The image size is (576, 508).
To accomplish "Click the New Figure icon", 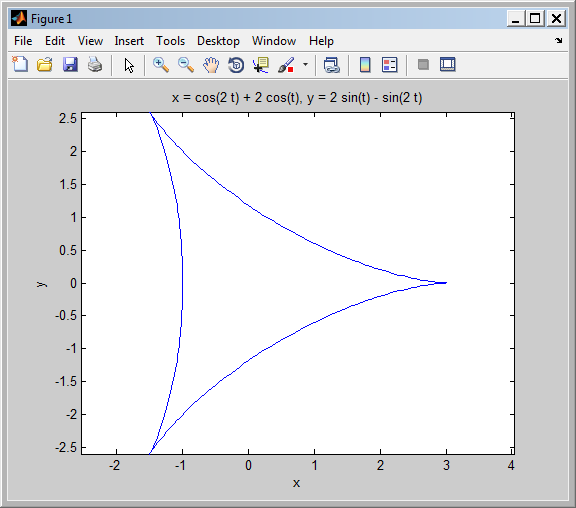I will pyautogui.click(x=20, y=65).
